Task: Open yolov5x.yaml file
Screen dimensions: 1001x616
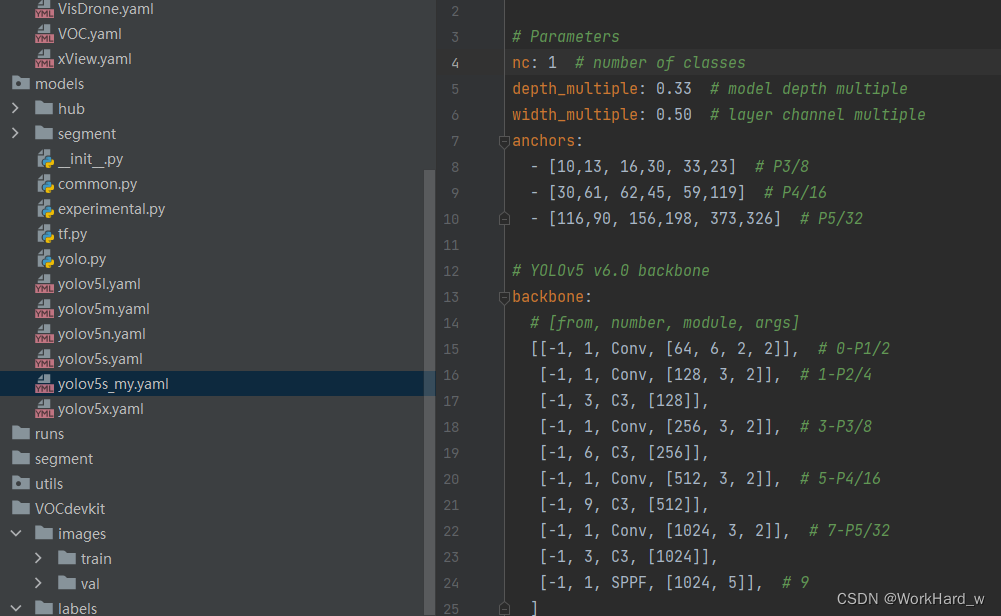Action: click(100, 409)
